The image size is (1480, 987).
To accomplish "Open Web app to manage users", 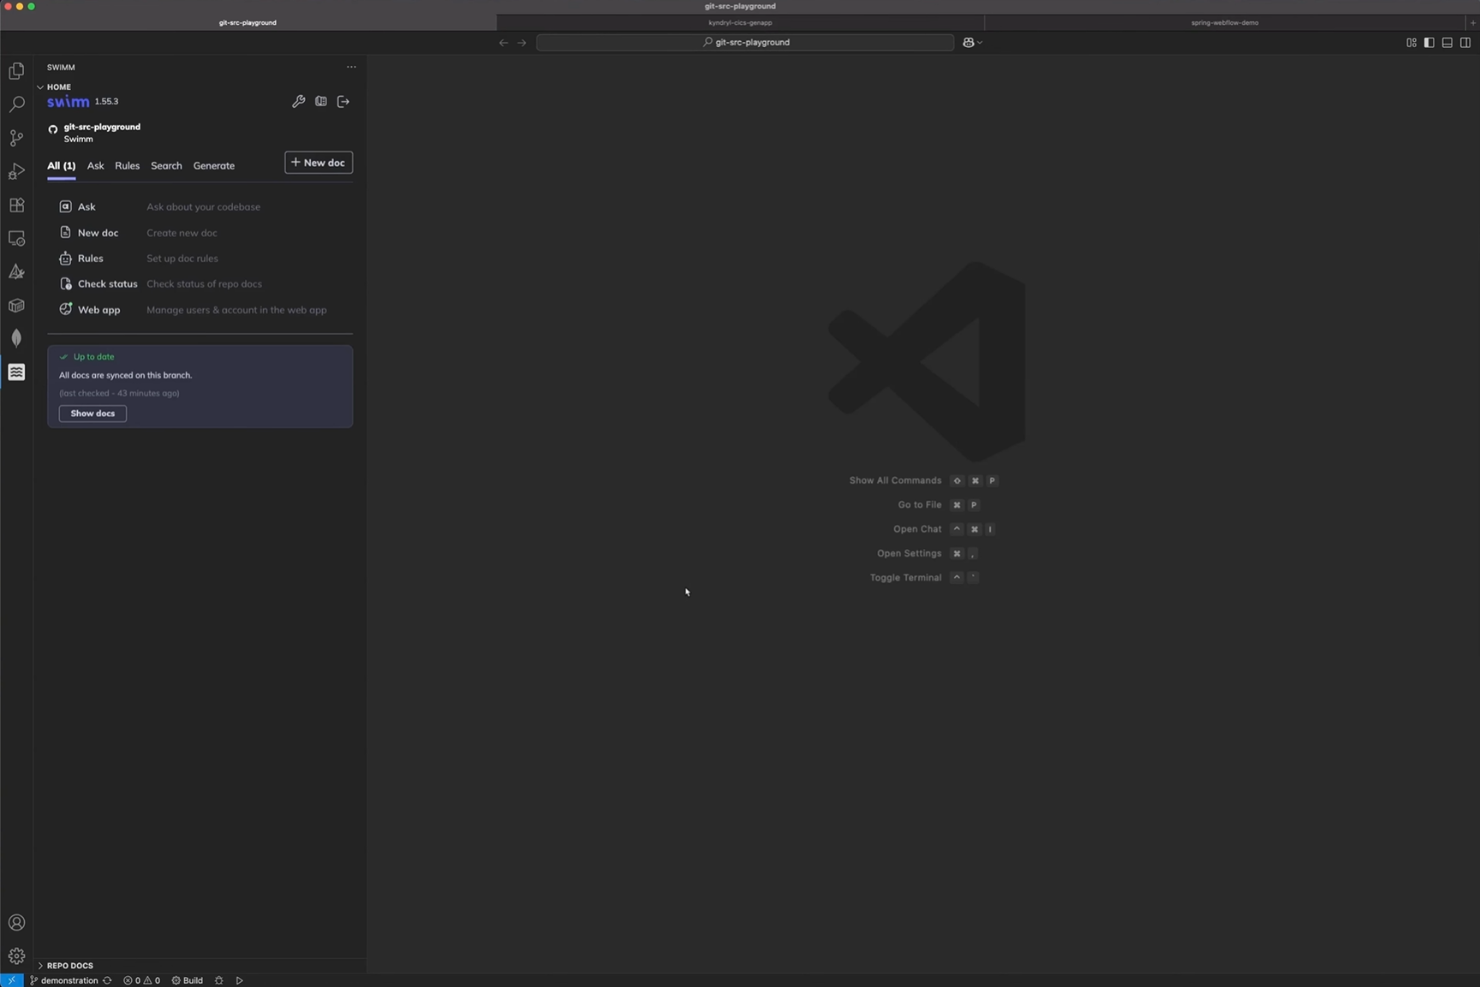I will coord(99,309).
